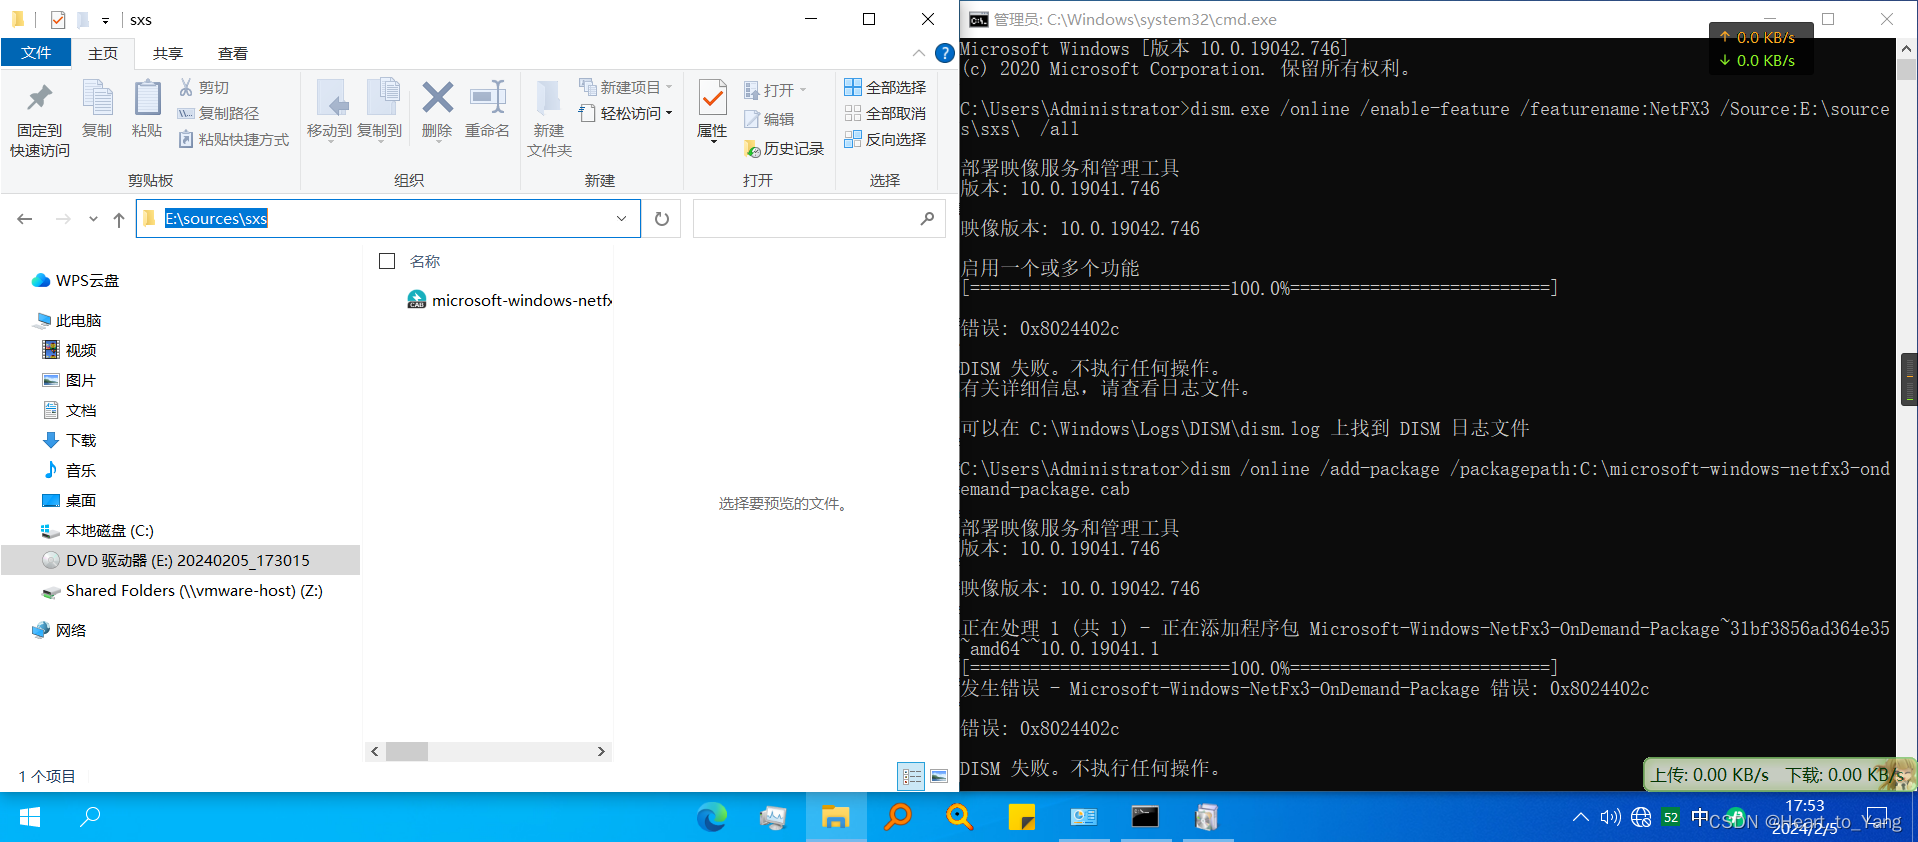
Task: Open 文档 folder in navigation pane
Action: [70, 411]
